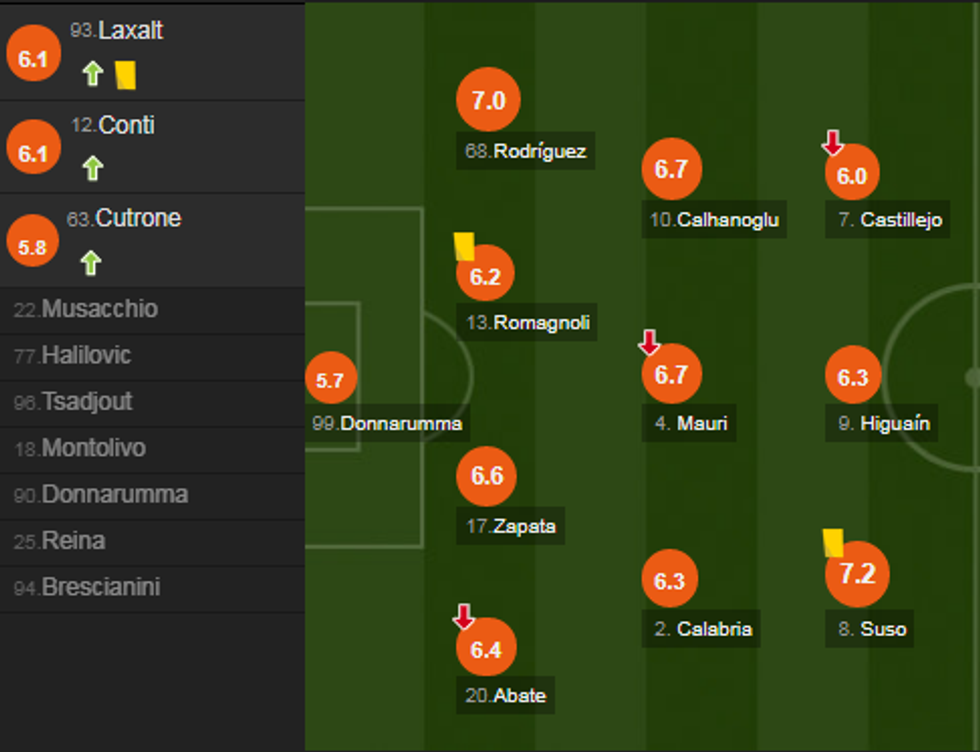The width and height of the screenshot is (980, 752).
Task: Click goalkeeper Donnarumma's 5.7 rating
Action: [330, 381]
